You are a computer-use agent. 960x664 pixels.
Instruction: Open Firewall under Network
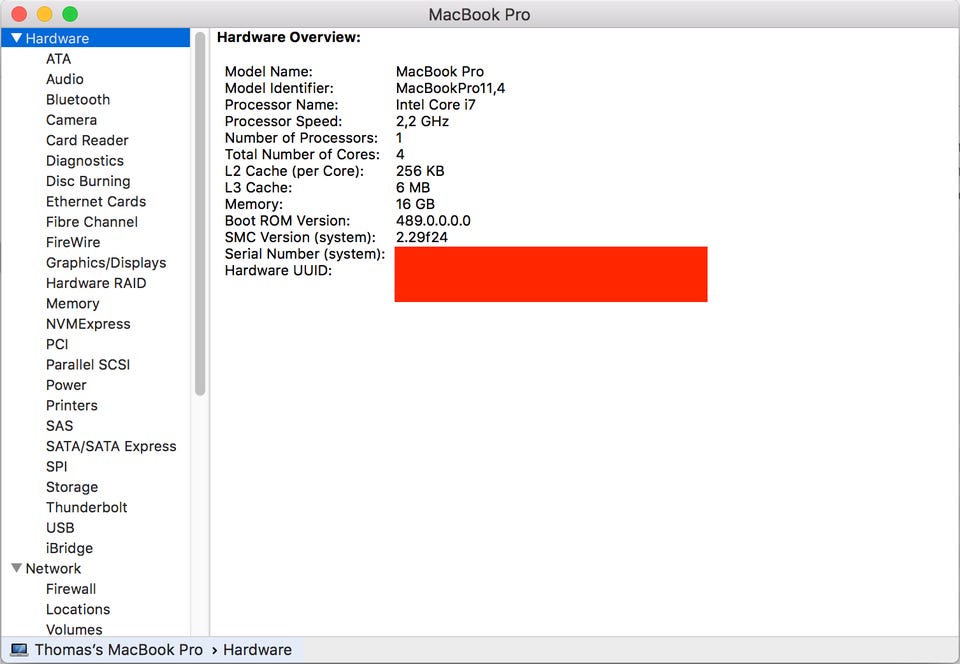[70, 589]
